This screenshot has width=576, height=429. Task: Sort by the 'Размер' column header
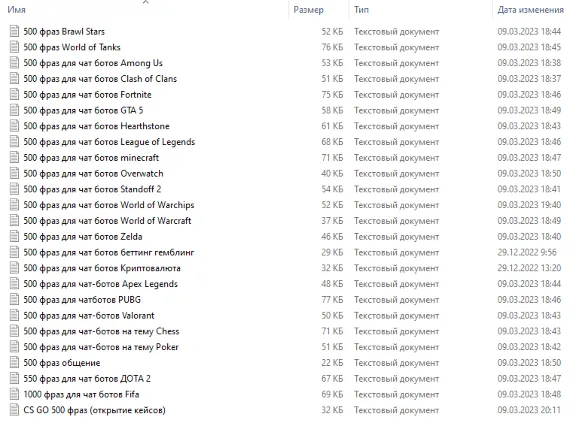click(x=308, y=10)
